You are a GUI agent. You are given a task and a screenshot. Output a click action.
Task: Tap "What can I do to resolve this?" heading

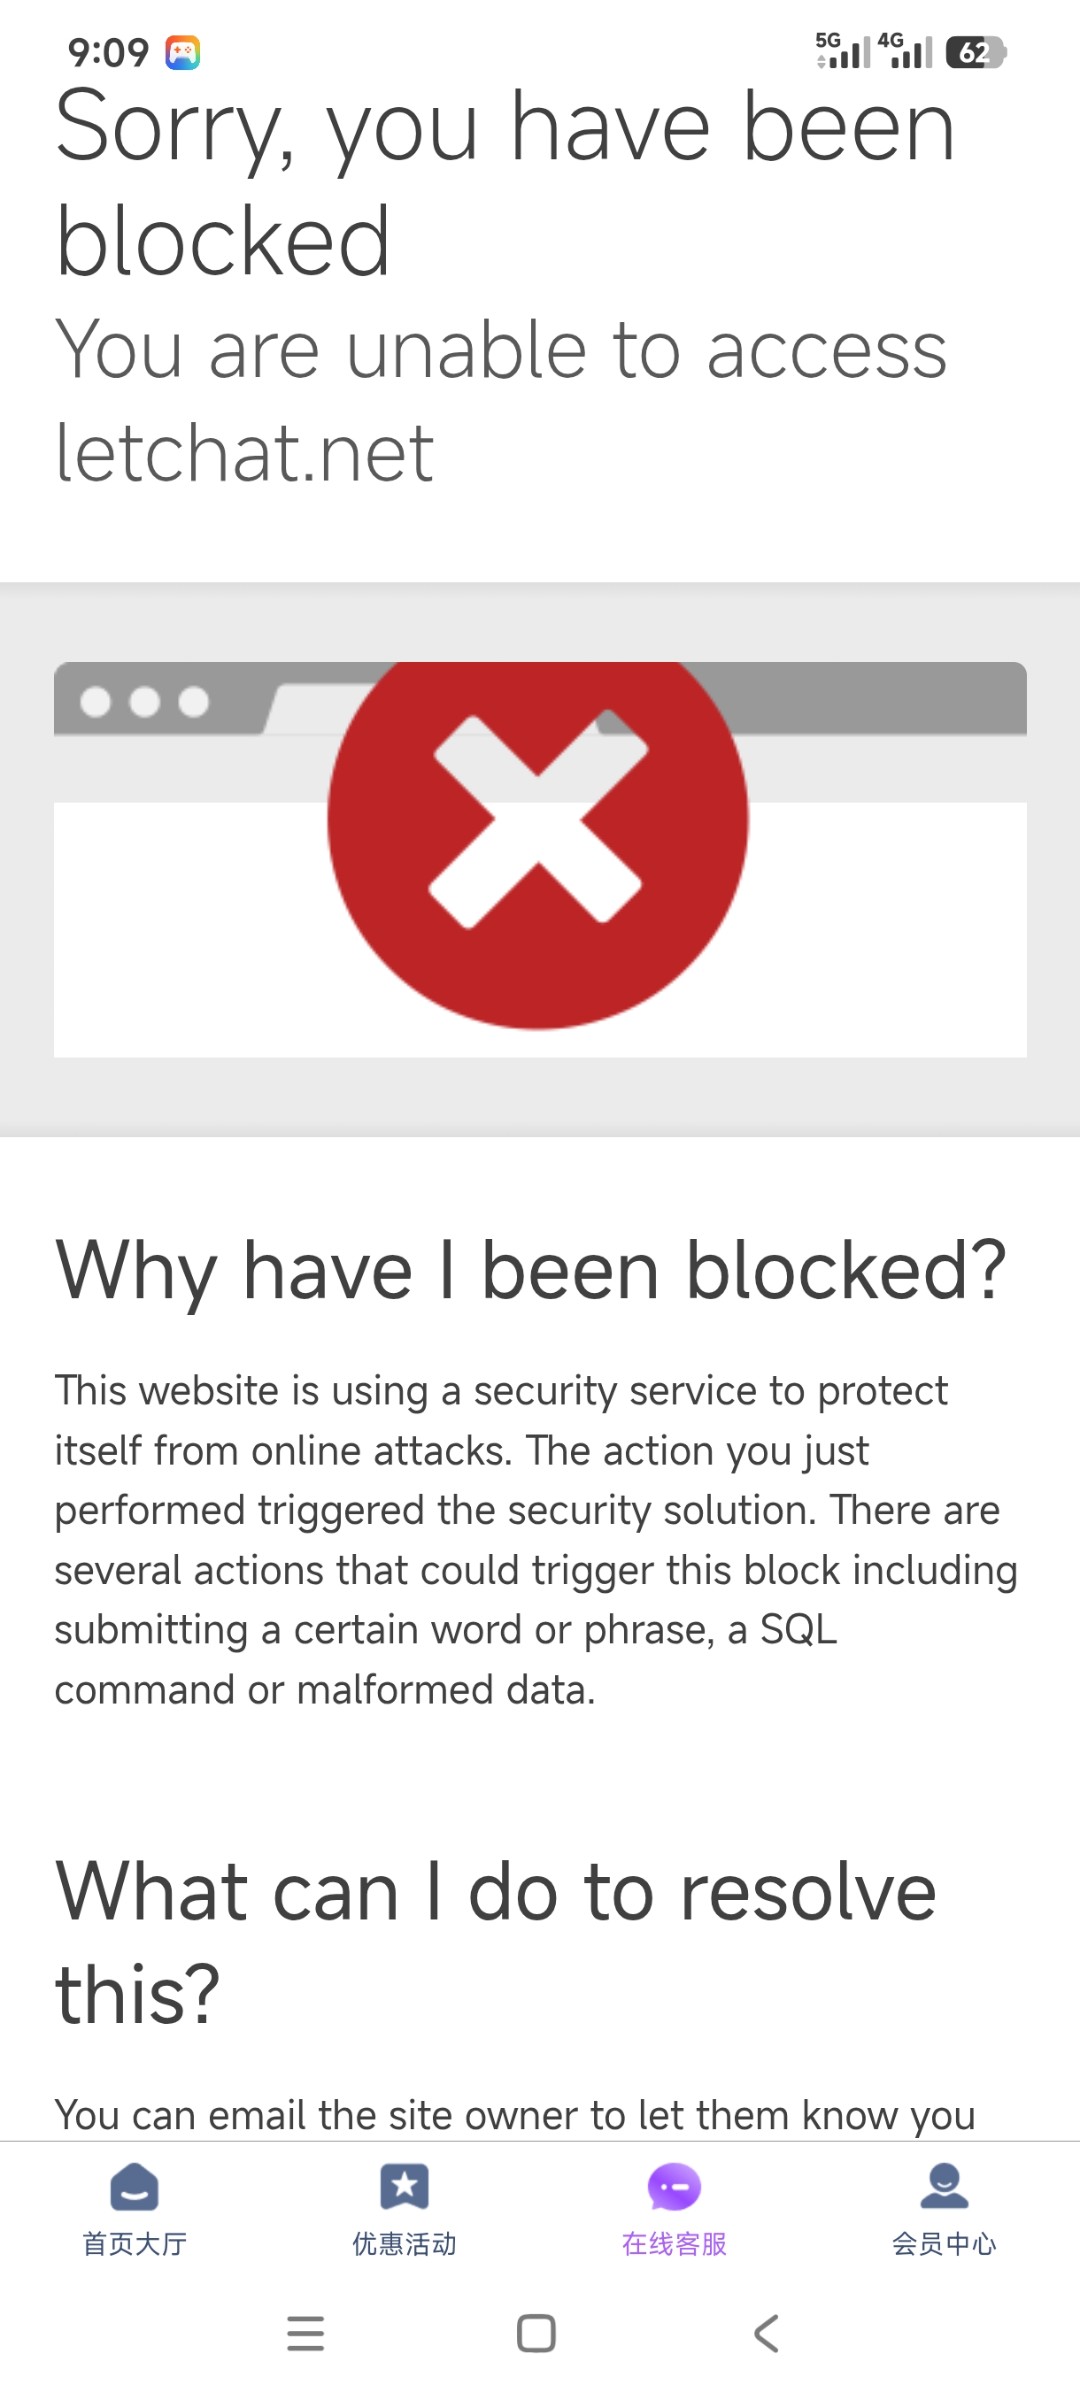tap(495, 1942)
